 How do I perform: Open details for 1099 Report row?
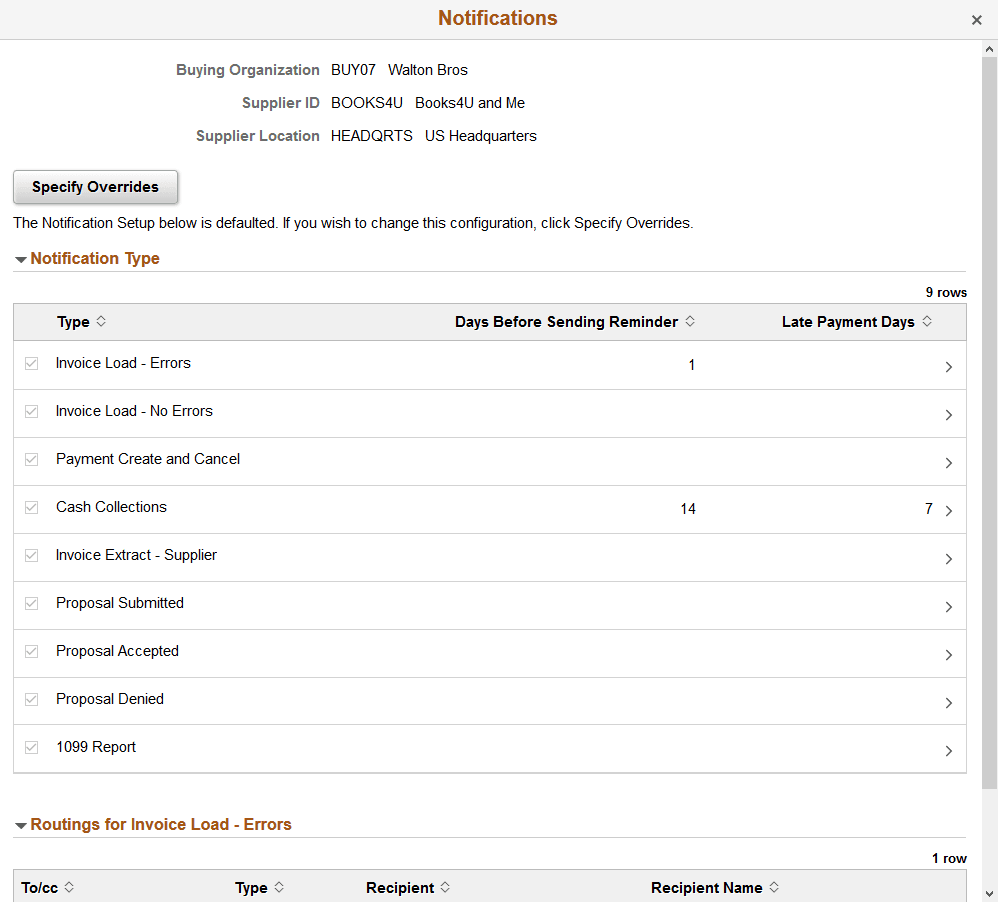pos(949,751)
